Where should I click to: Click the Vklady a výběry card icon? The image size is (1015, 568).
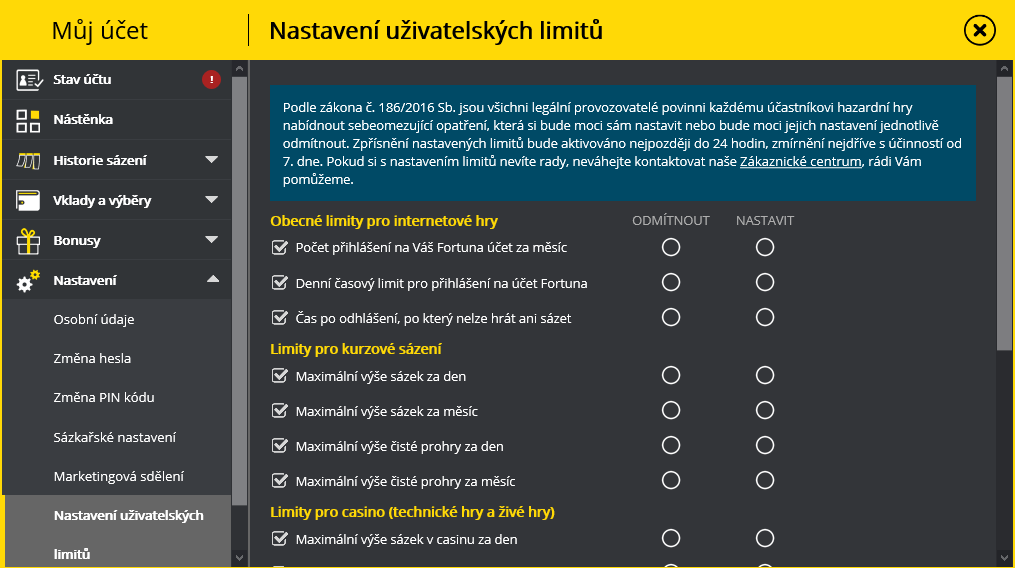click(x=28, y=201)
